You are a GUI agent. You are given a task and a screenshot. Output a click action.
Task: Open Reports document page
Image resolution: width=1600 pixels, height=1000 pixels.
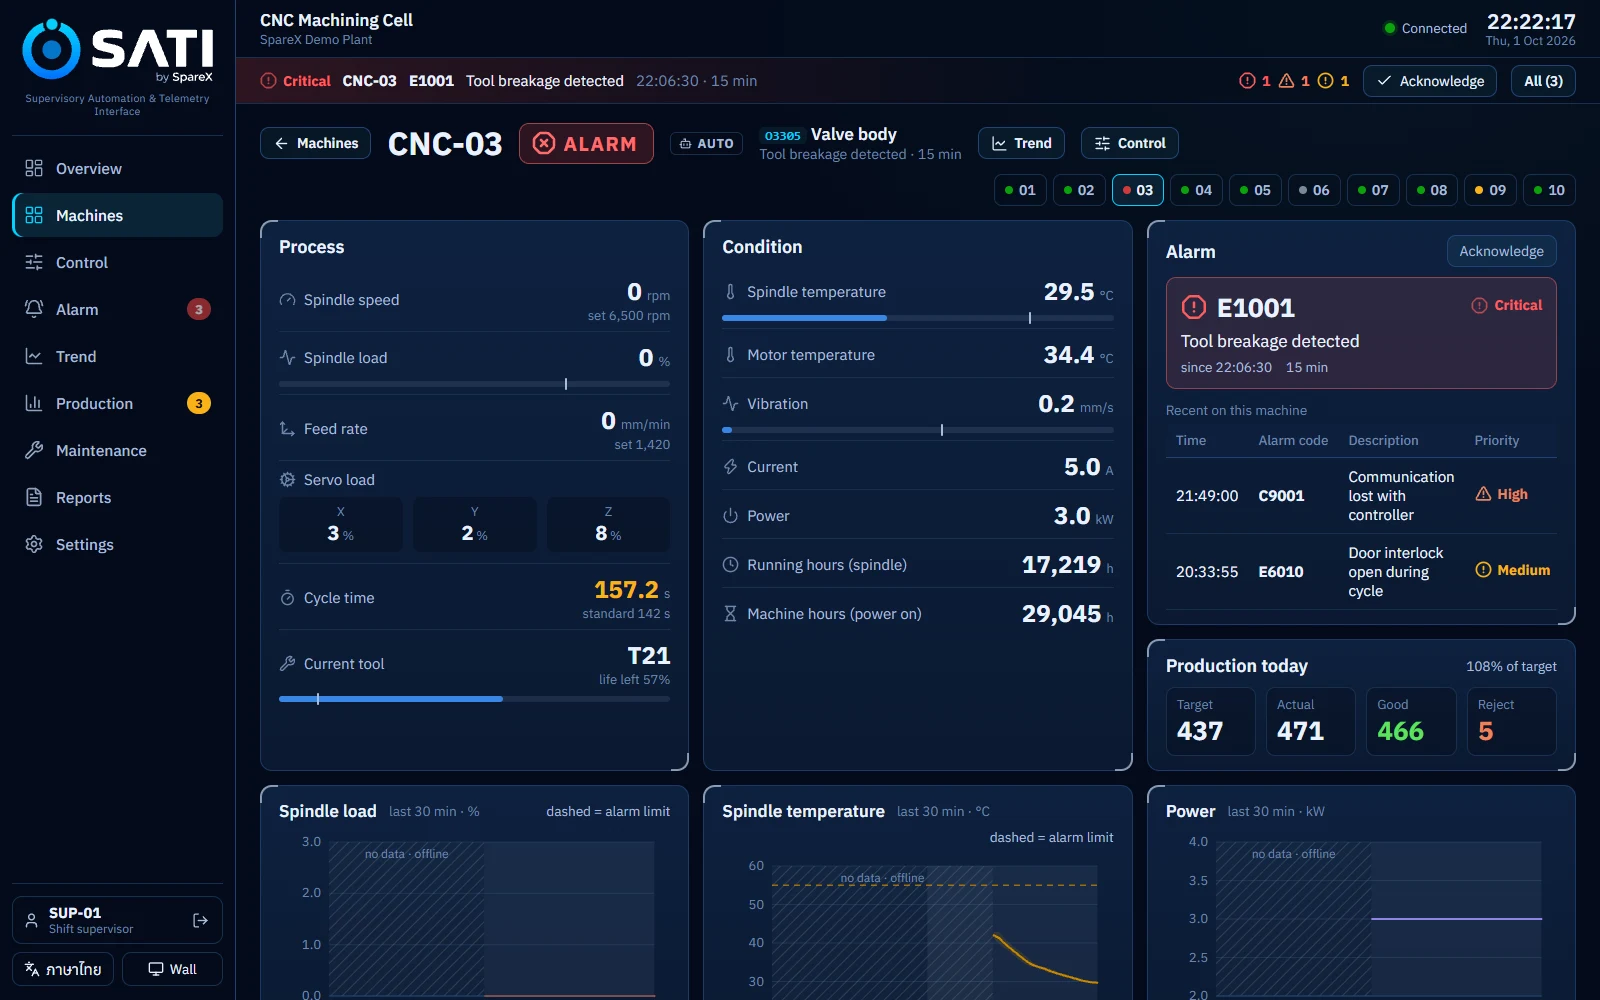[x=117, y=497]
